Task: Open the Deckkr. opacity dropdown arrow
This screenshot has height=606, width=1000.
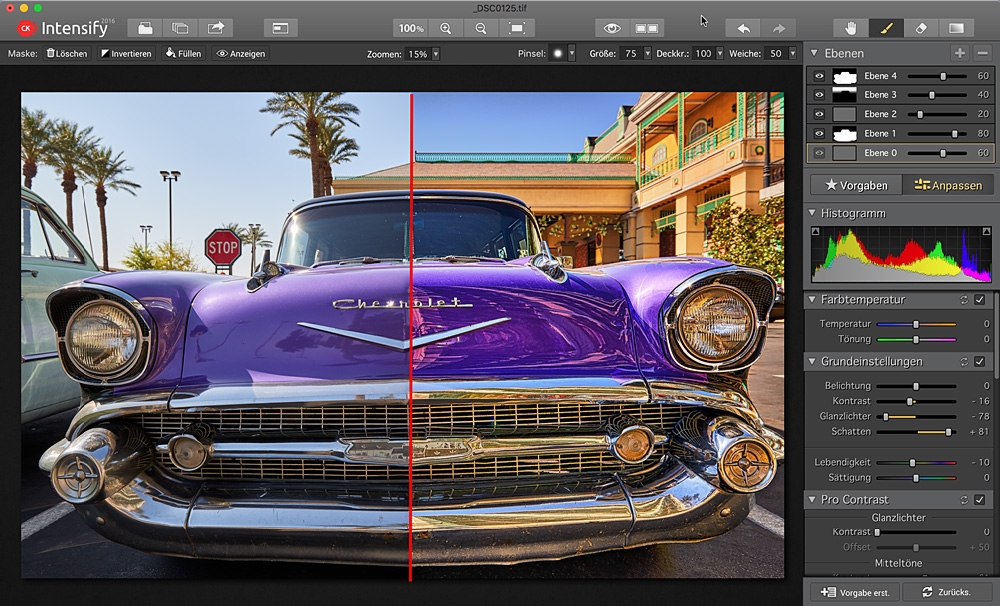Action: click(719, 54)
